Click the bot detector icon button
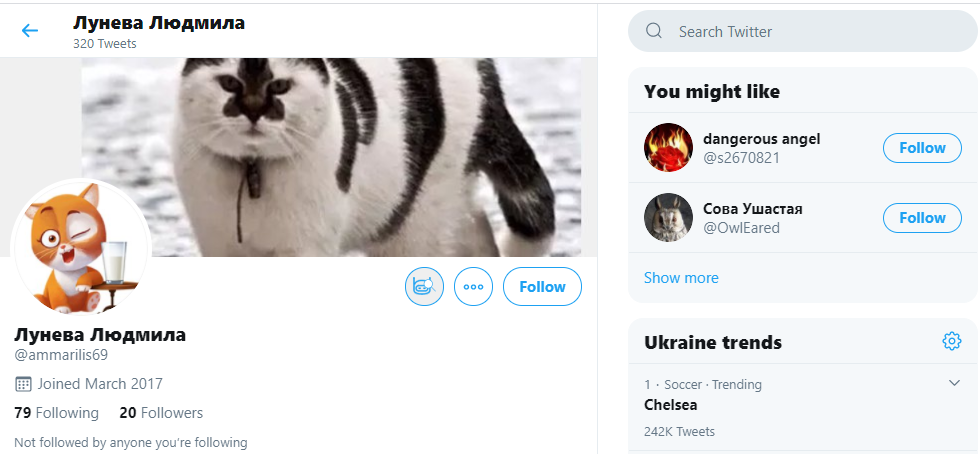Viewport: 980px width, 454px height. click(x=424, y=287)
